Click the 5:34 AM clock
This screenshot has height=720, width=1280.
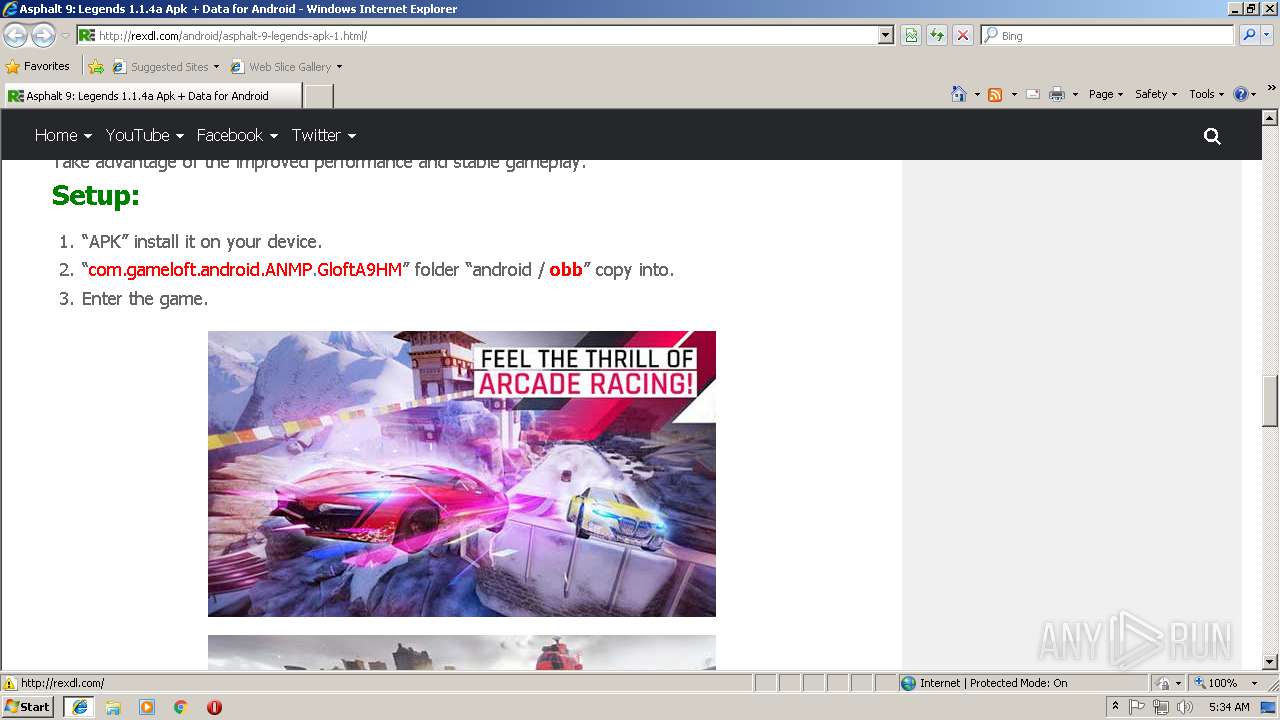tap(1229, 706)
